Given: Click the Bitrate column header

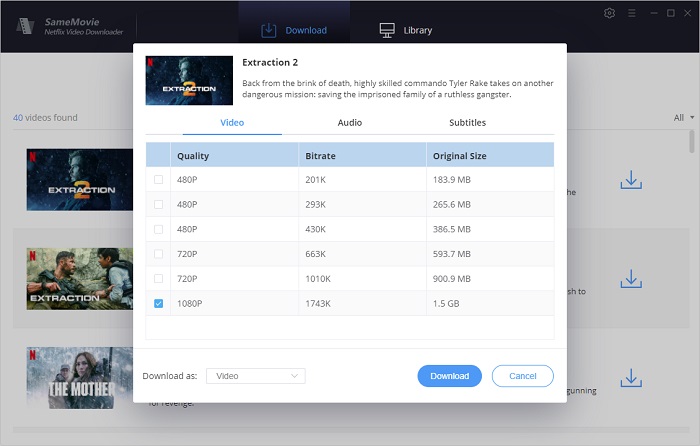Looking at the screenshot, I should 362,156.
